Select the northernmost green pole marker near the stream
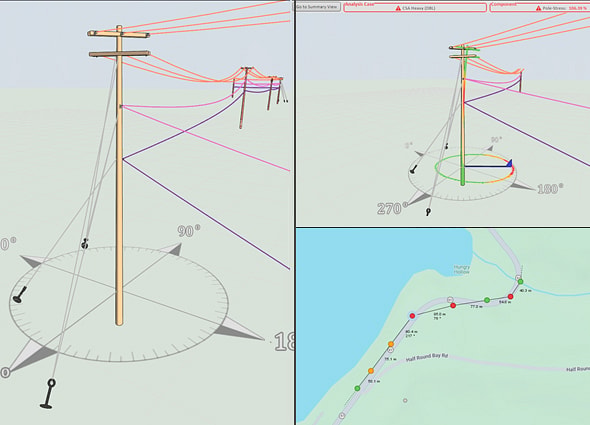 (520, 282)
